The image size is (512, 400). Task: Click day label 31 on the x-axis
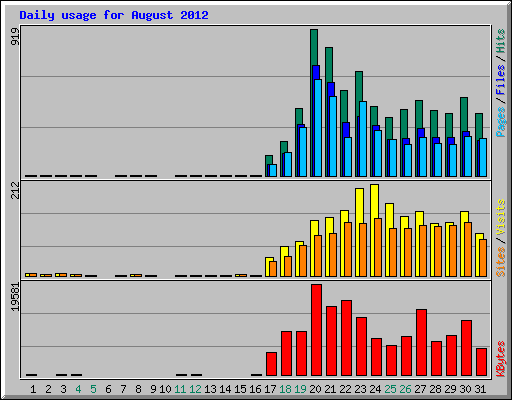pos(481,389)
